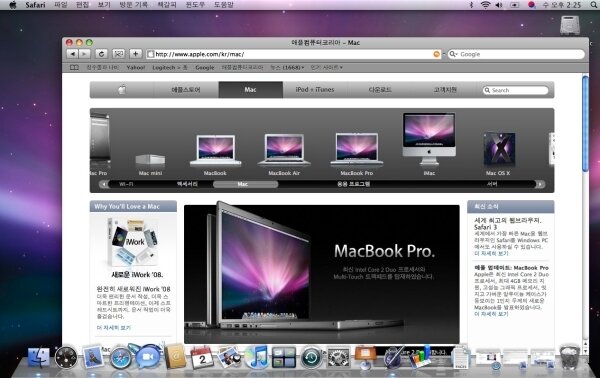This screenshot has height=378, width=600.
Task: Open the Korean input source flag menu
Action: [531, 5]
